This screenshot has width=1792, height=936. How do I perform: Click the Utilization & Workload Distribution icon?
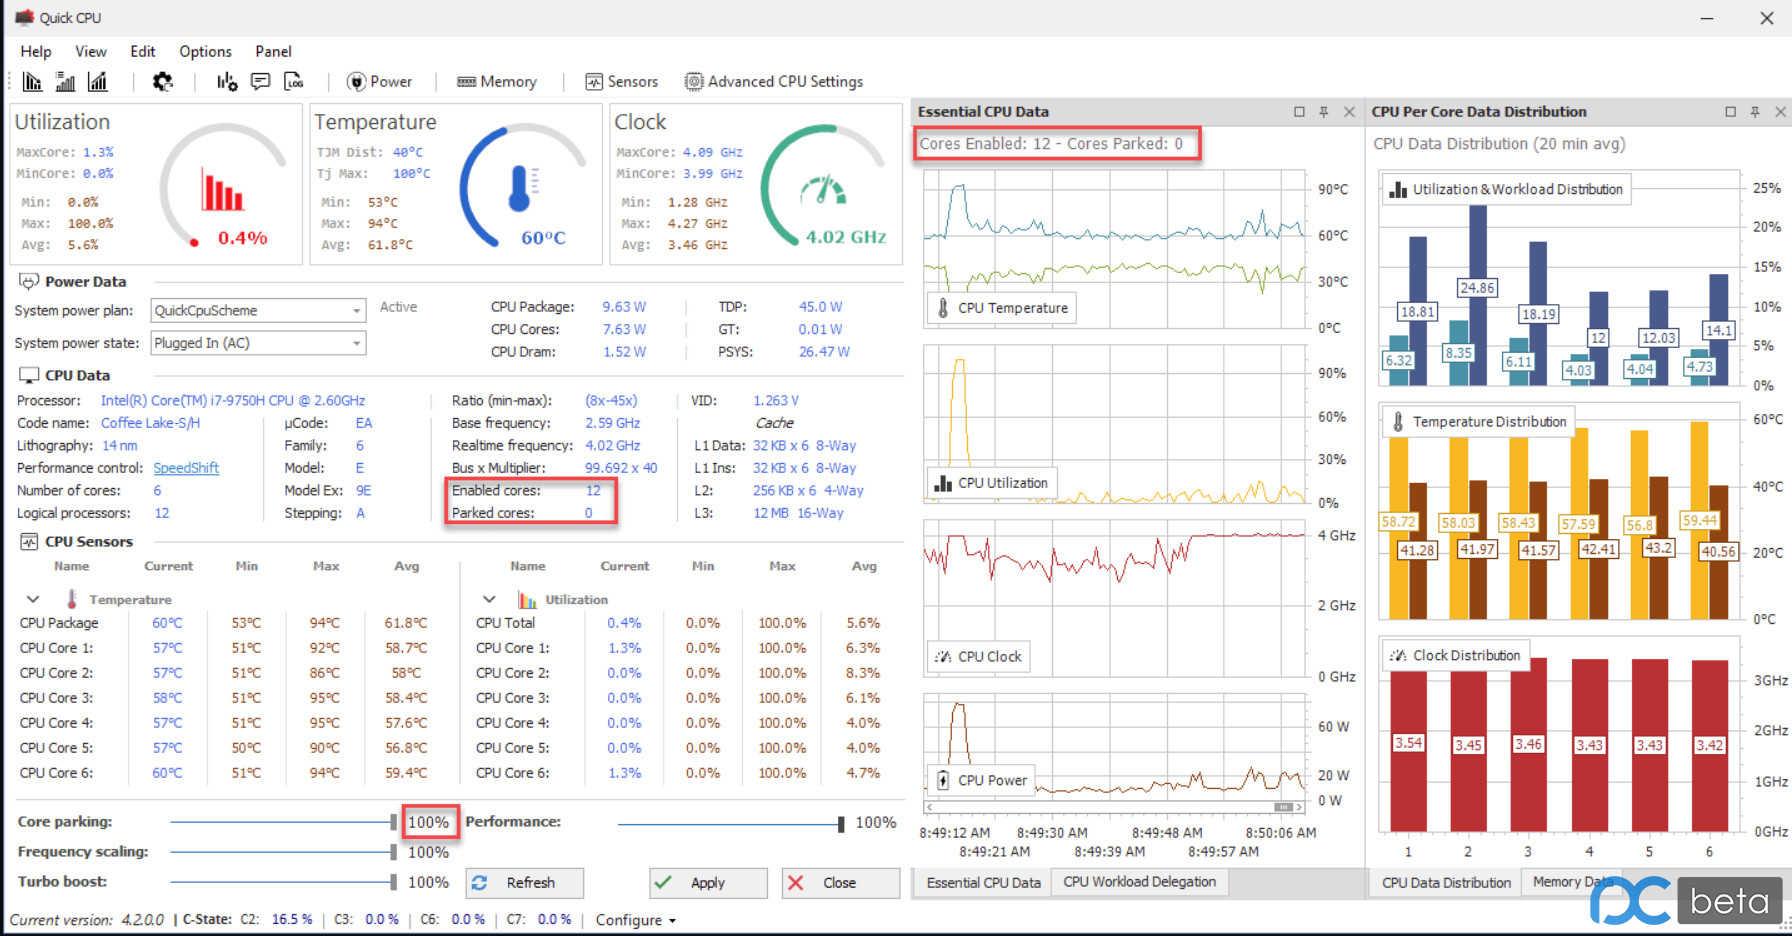tap(1398, 189)
